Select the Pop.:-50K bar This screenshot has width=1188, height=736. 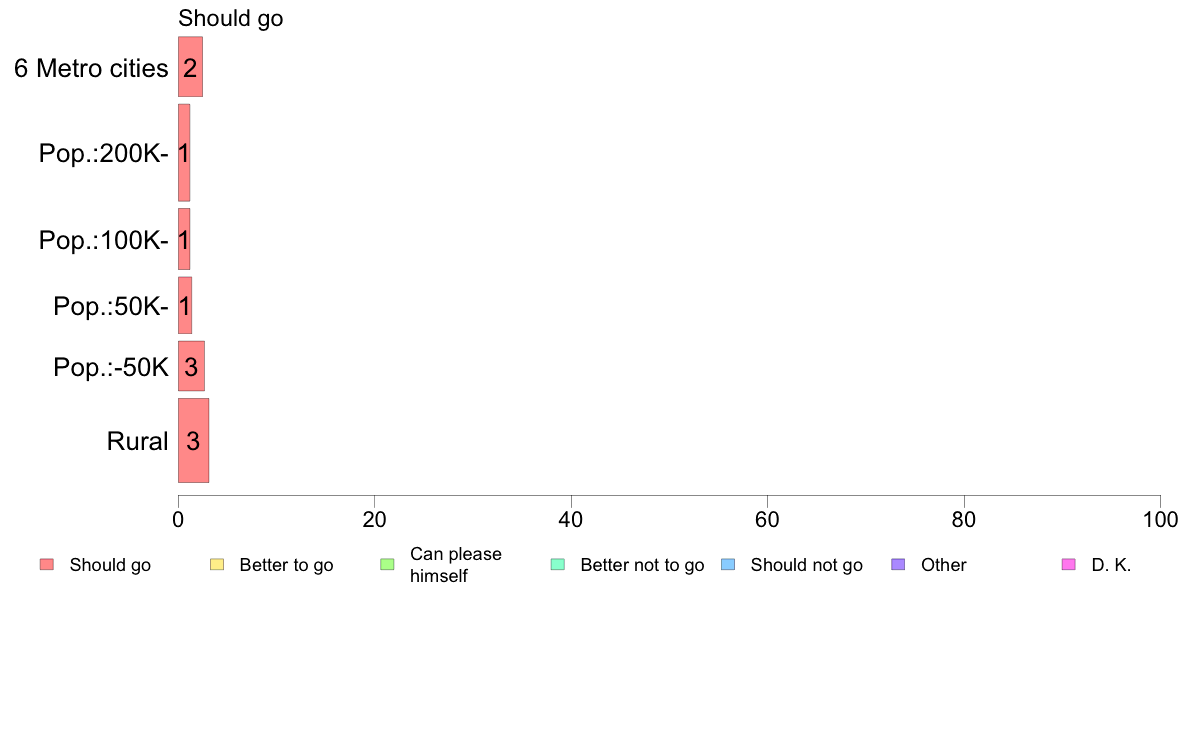192,366
